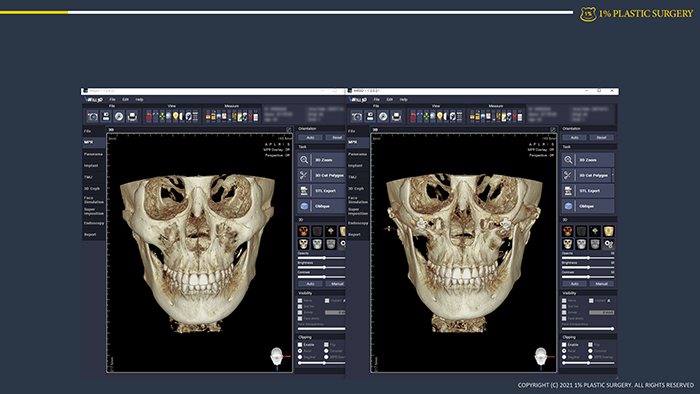Click orientation Reset button in left window
This screenshot has height=394, width=700.
[335, 137]
